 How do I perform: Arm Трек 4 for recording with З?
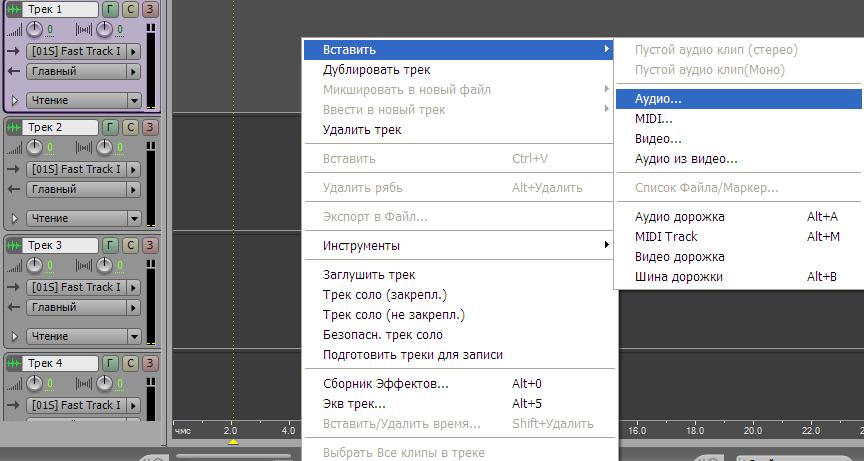pyautogui.click(x=149, y=364)
